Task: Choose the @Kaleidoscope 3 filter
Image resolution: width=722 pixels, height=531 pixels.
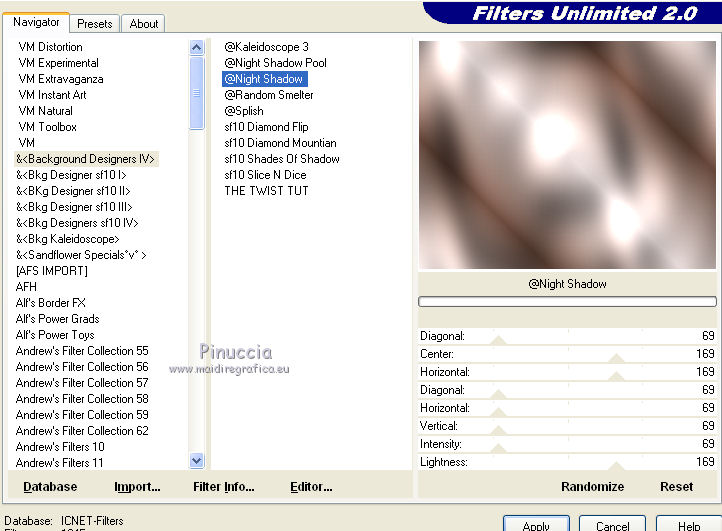Action: (267, 47)
